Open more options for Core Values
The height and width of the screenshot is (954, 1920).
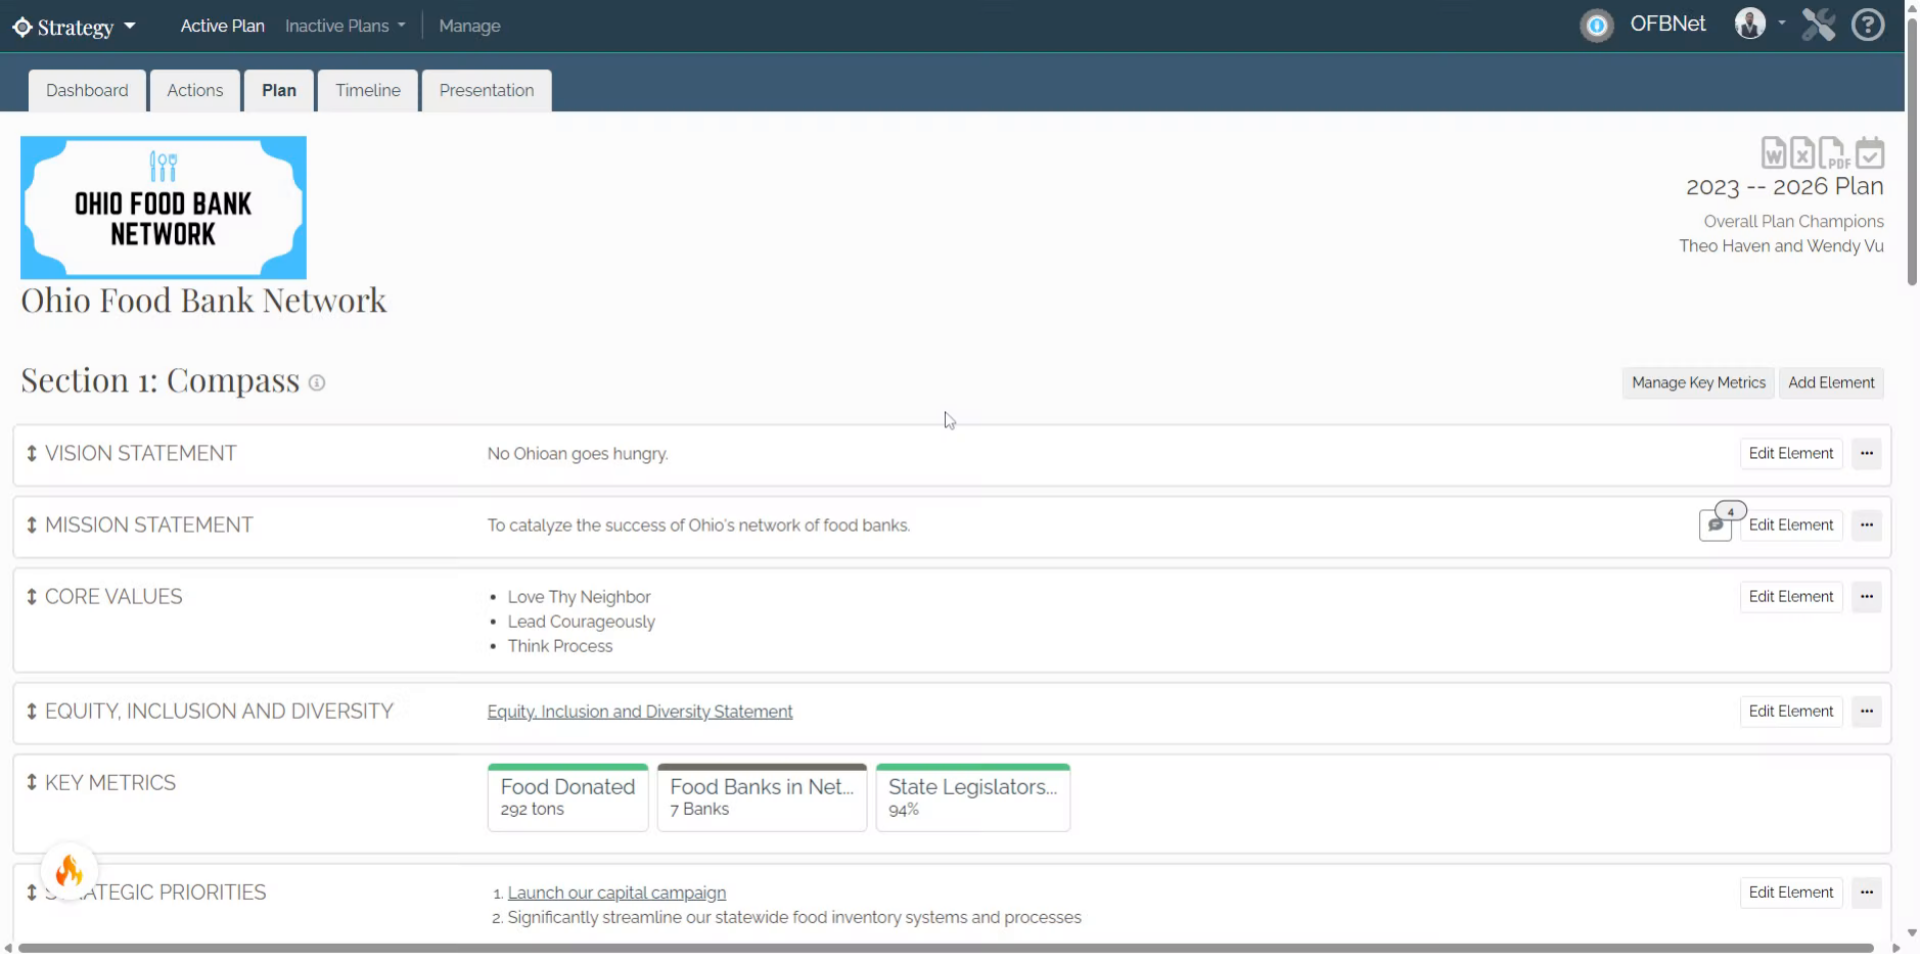pyautogui.click(x=1866, y=597)
